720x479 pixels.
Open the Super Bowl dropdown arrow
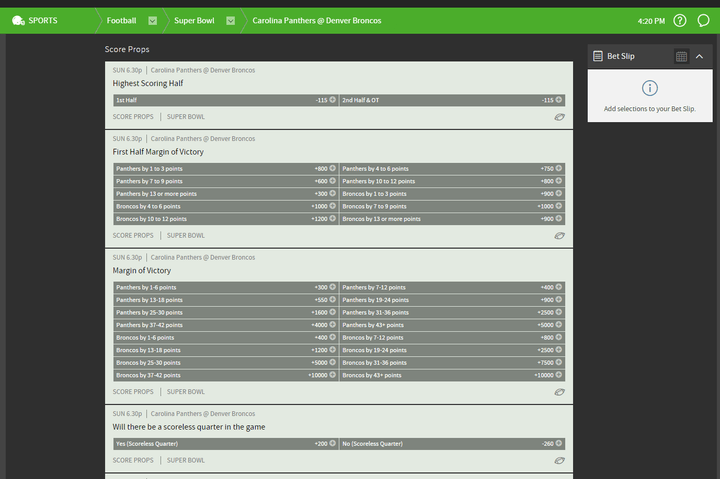coord(231,21)
